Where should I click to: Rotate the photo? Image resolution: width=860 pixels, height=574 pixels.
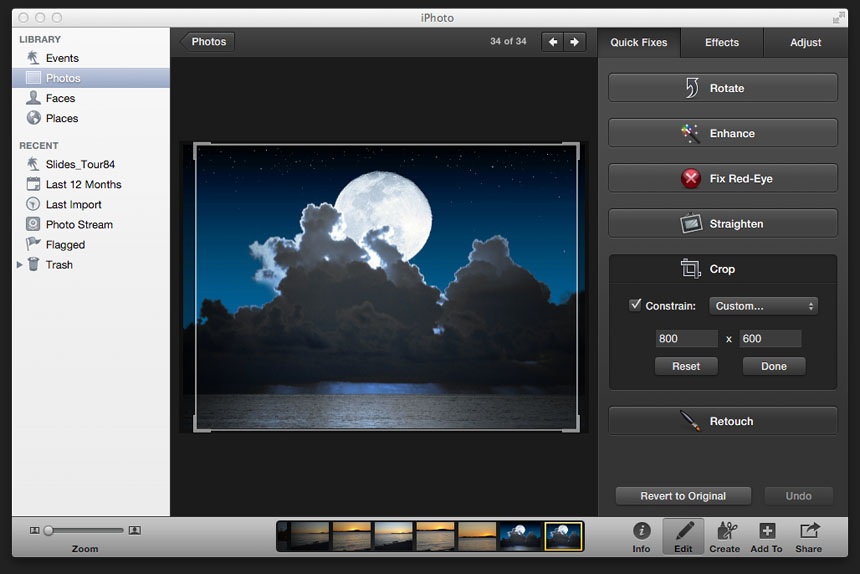[723, 88]
